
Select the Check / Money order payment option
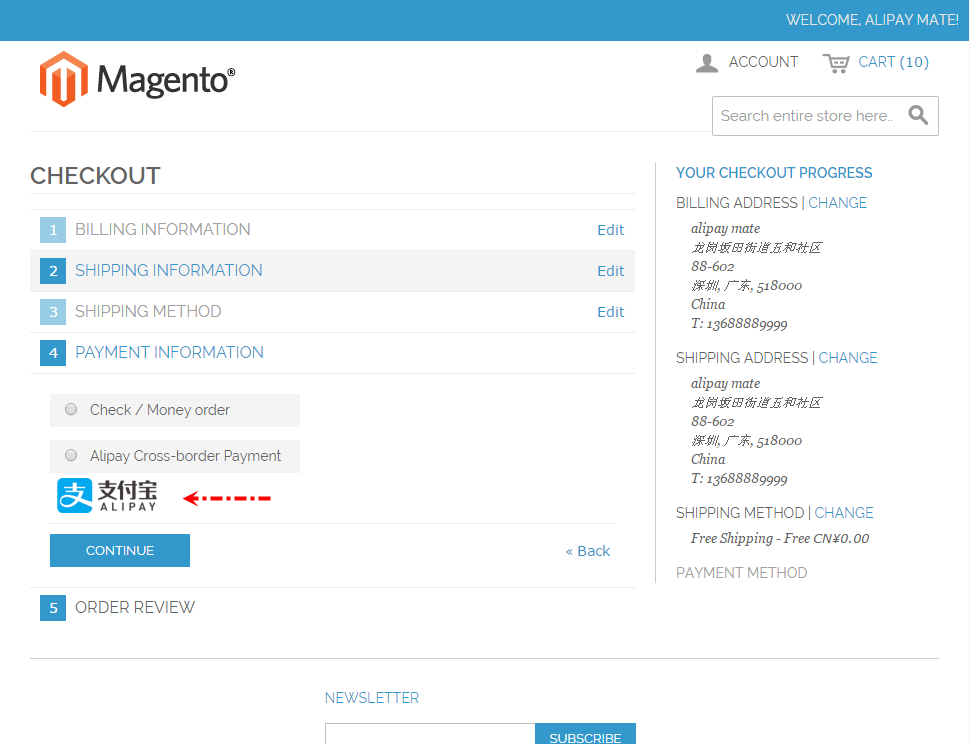(70, 409)
